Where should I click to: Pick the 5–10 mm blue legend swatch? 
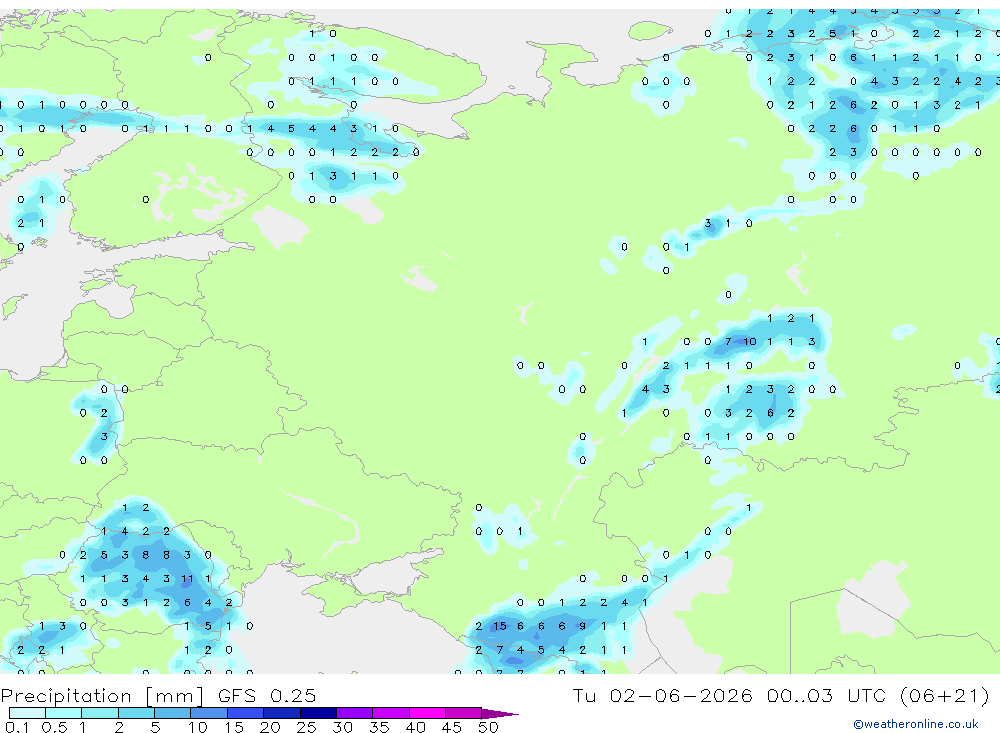tap(173, 713)
